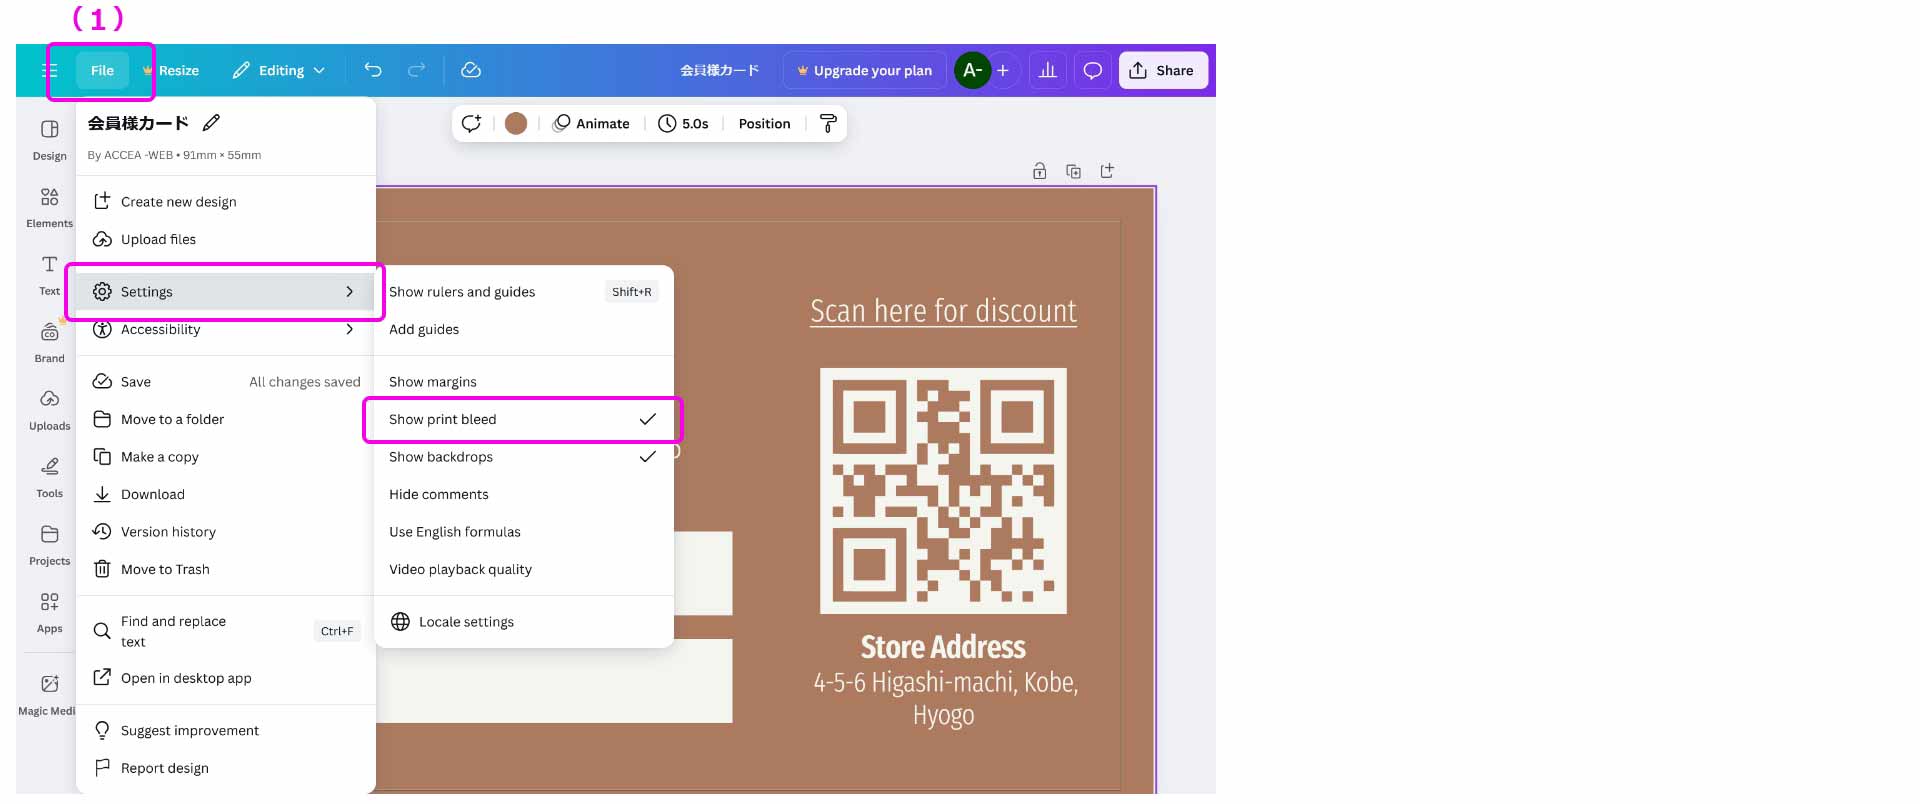
Task: Expand the Settings submenu arrow
Action: point(349,292)
